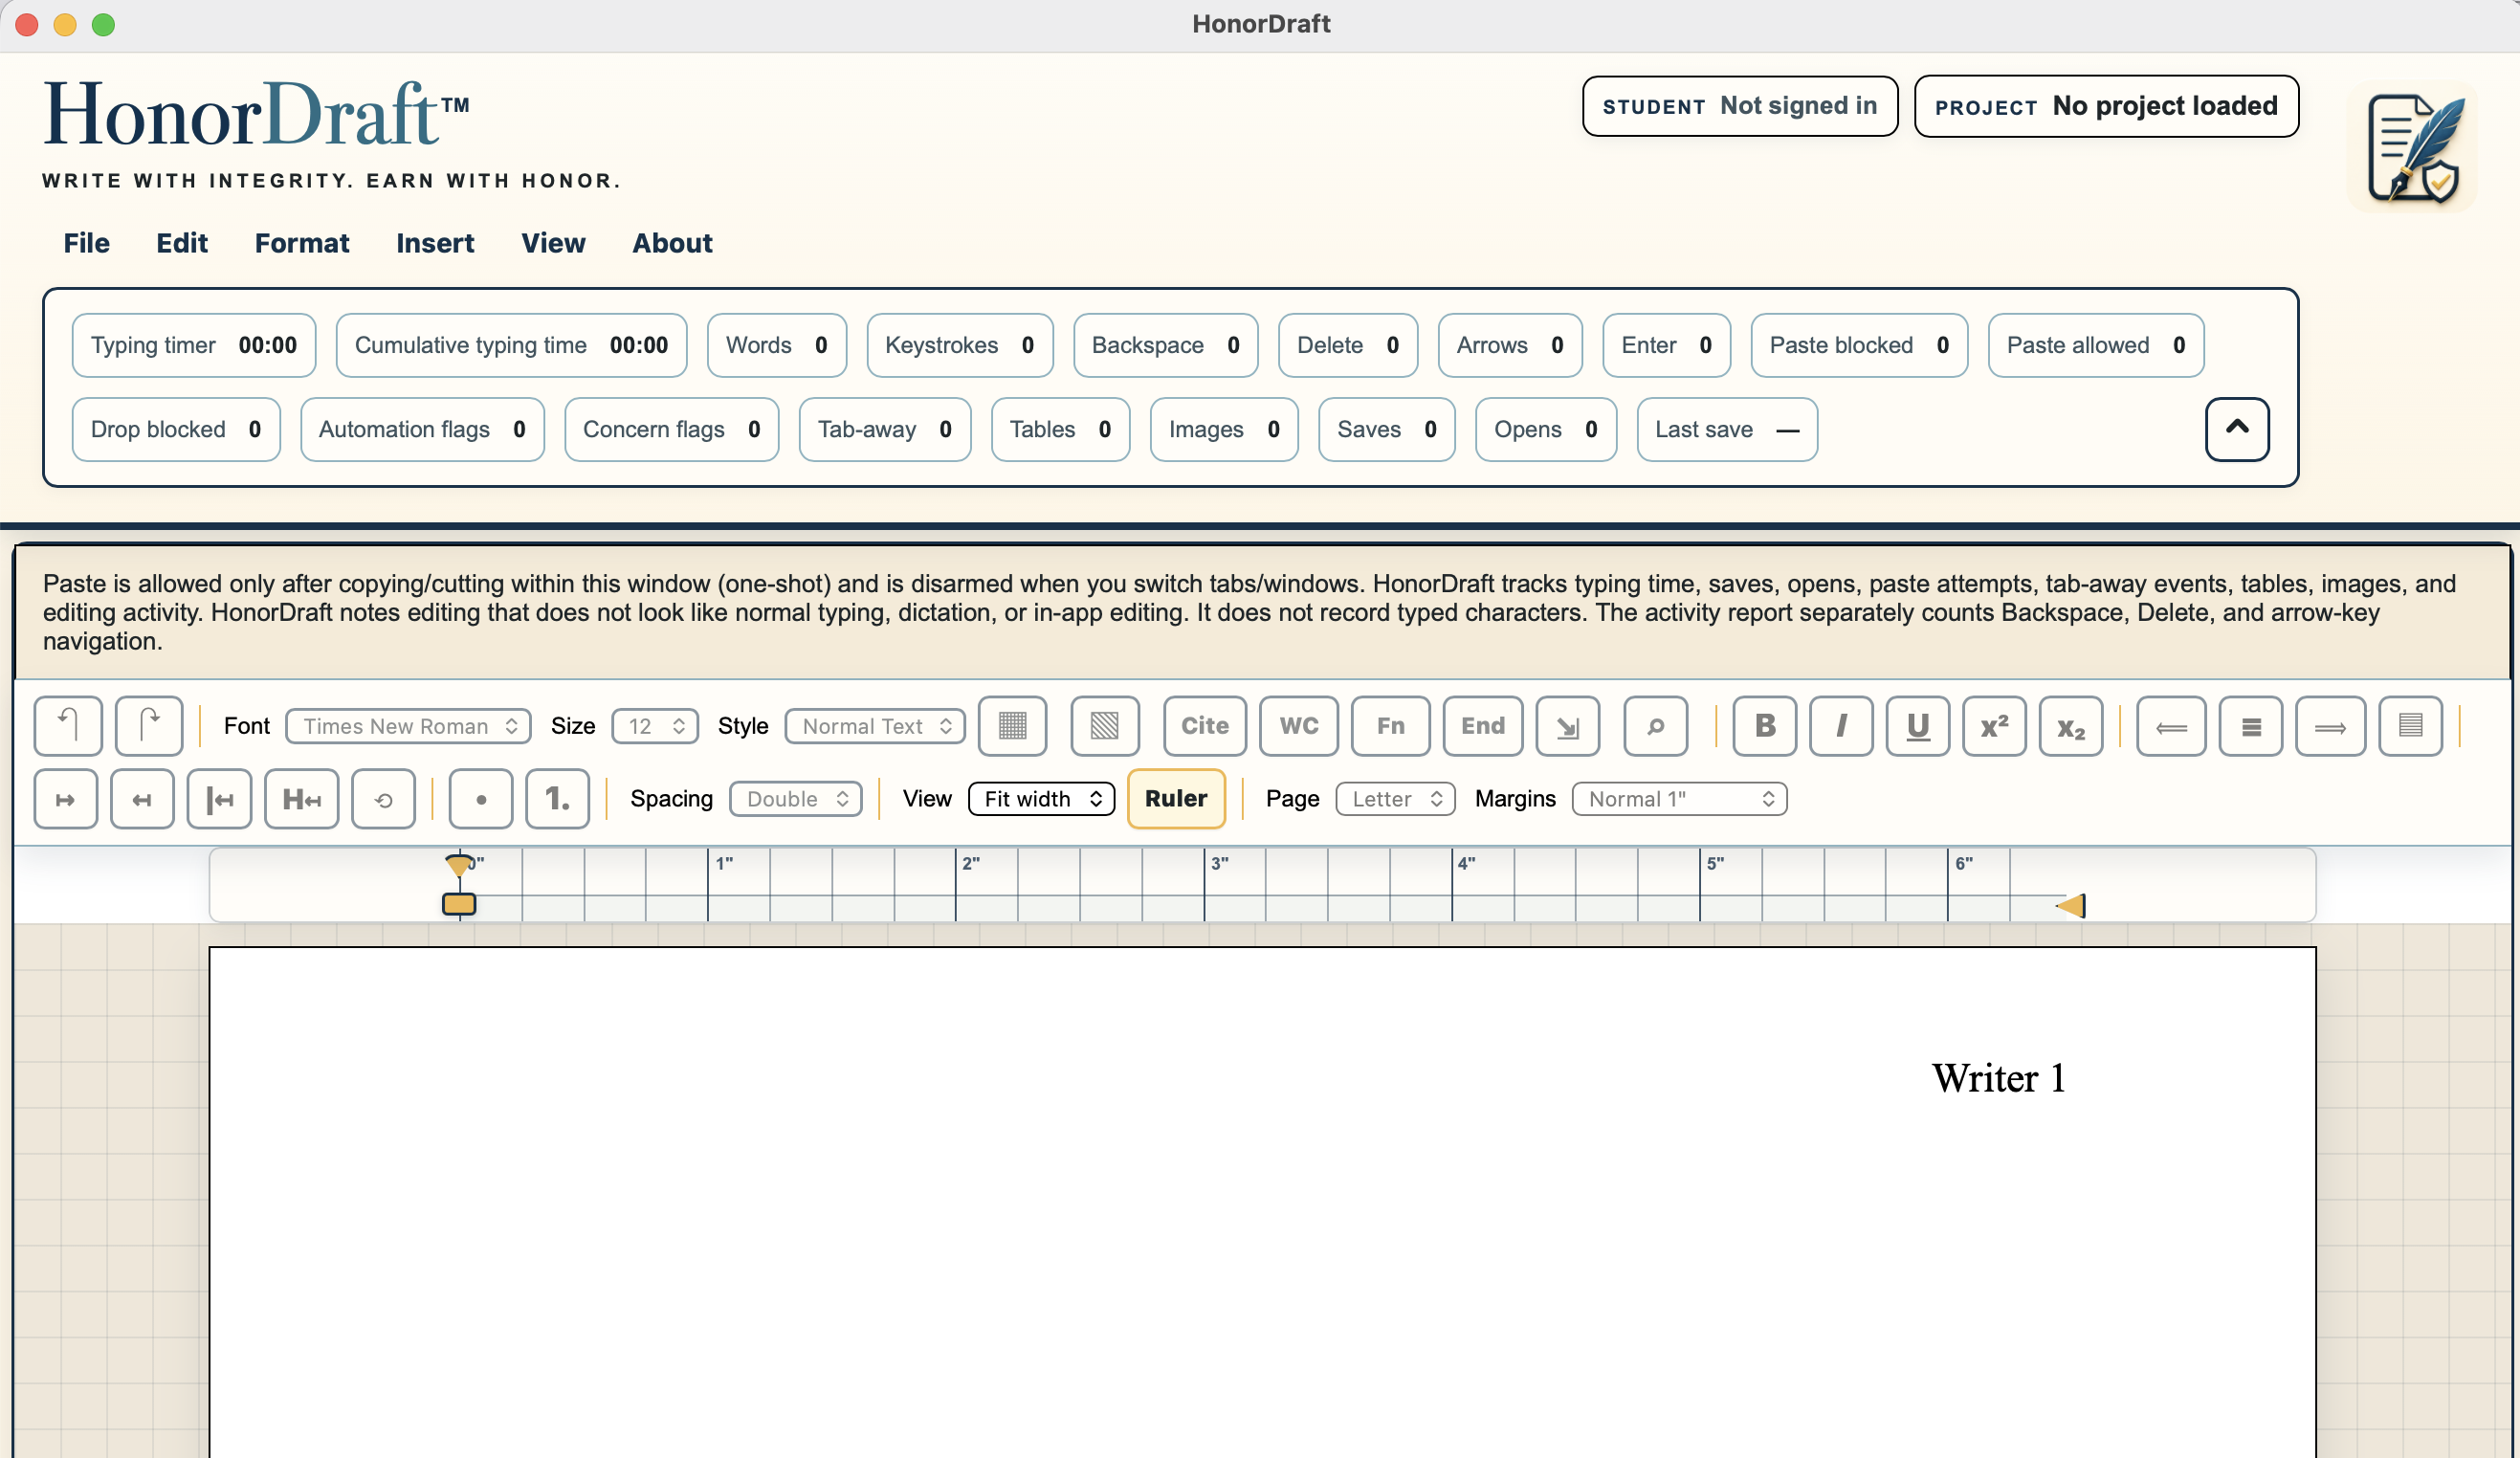Viewport: 2520px width, 1458px height.
Task: Apply subscript formatting
Action: click(2070, 725)
